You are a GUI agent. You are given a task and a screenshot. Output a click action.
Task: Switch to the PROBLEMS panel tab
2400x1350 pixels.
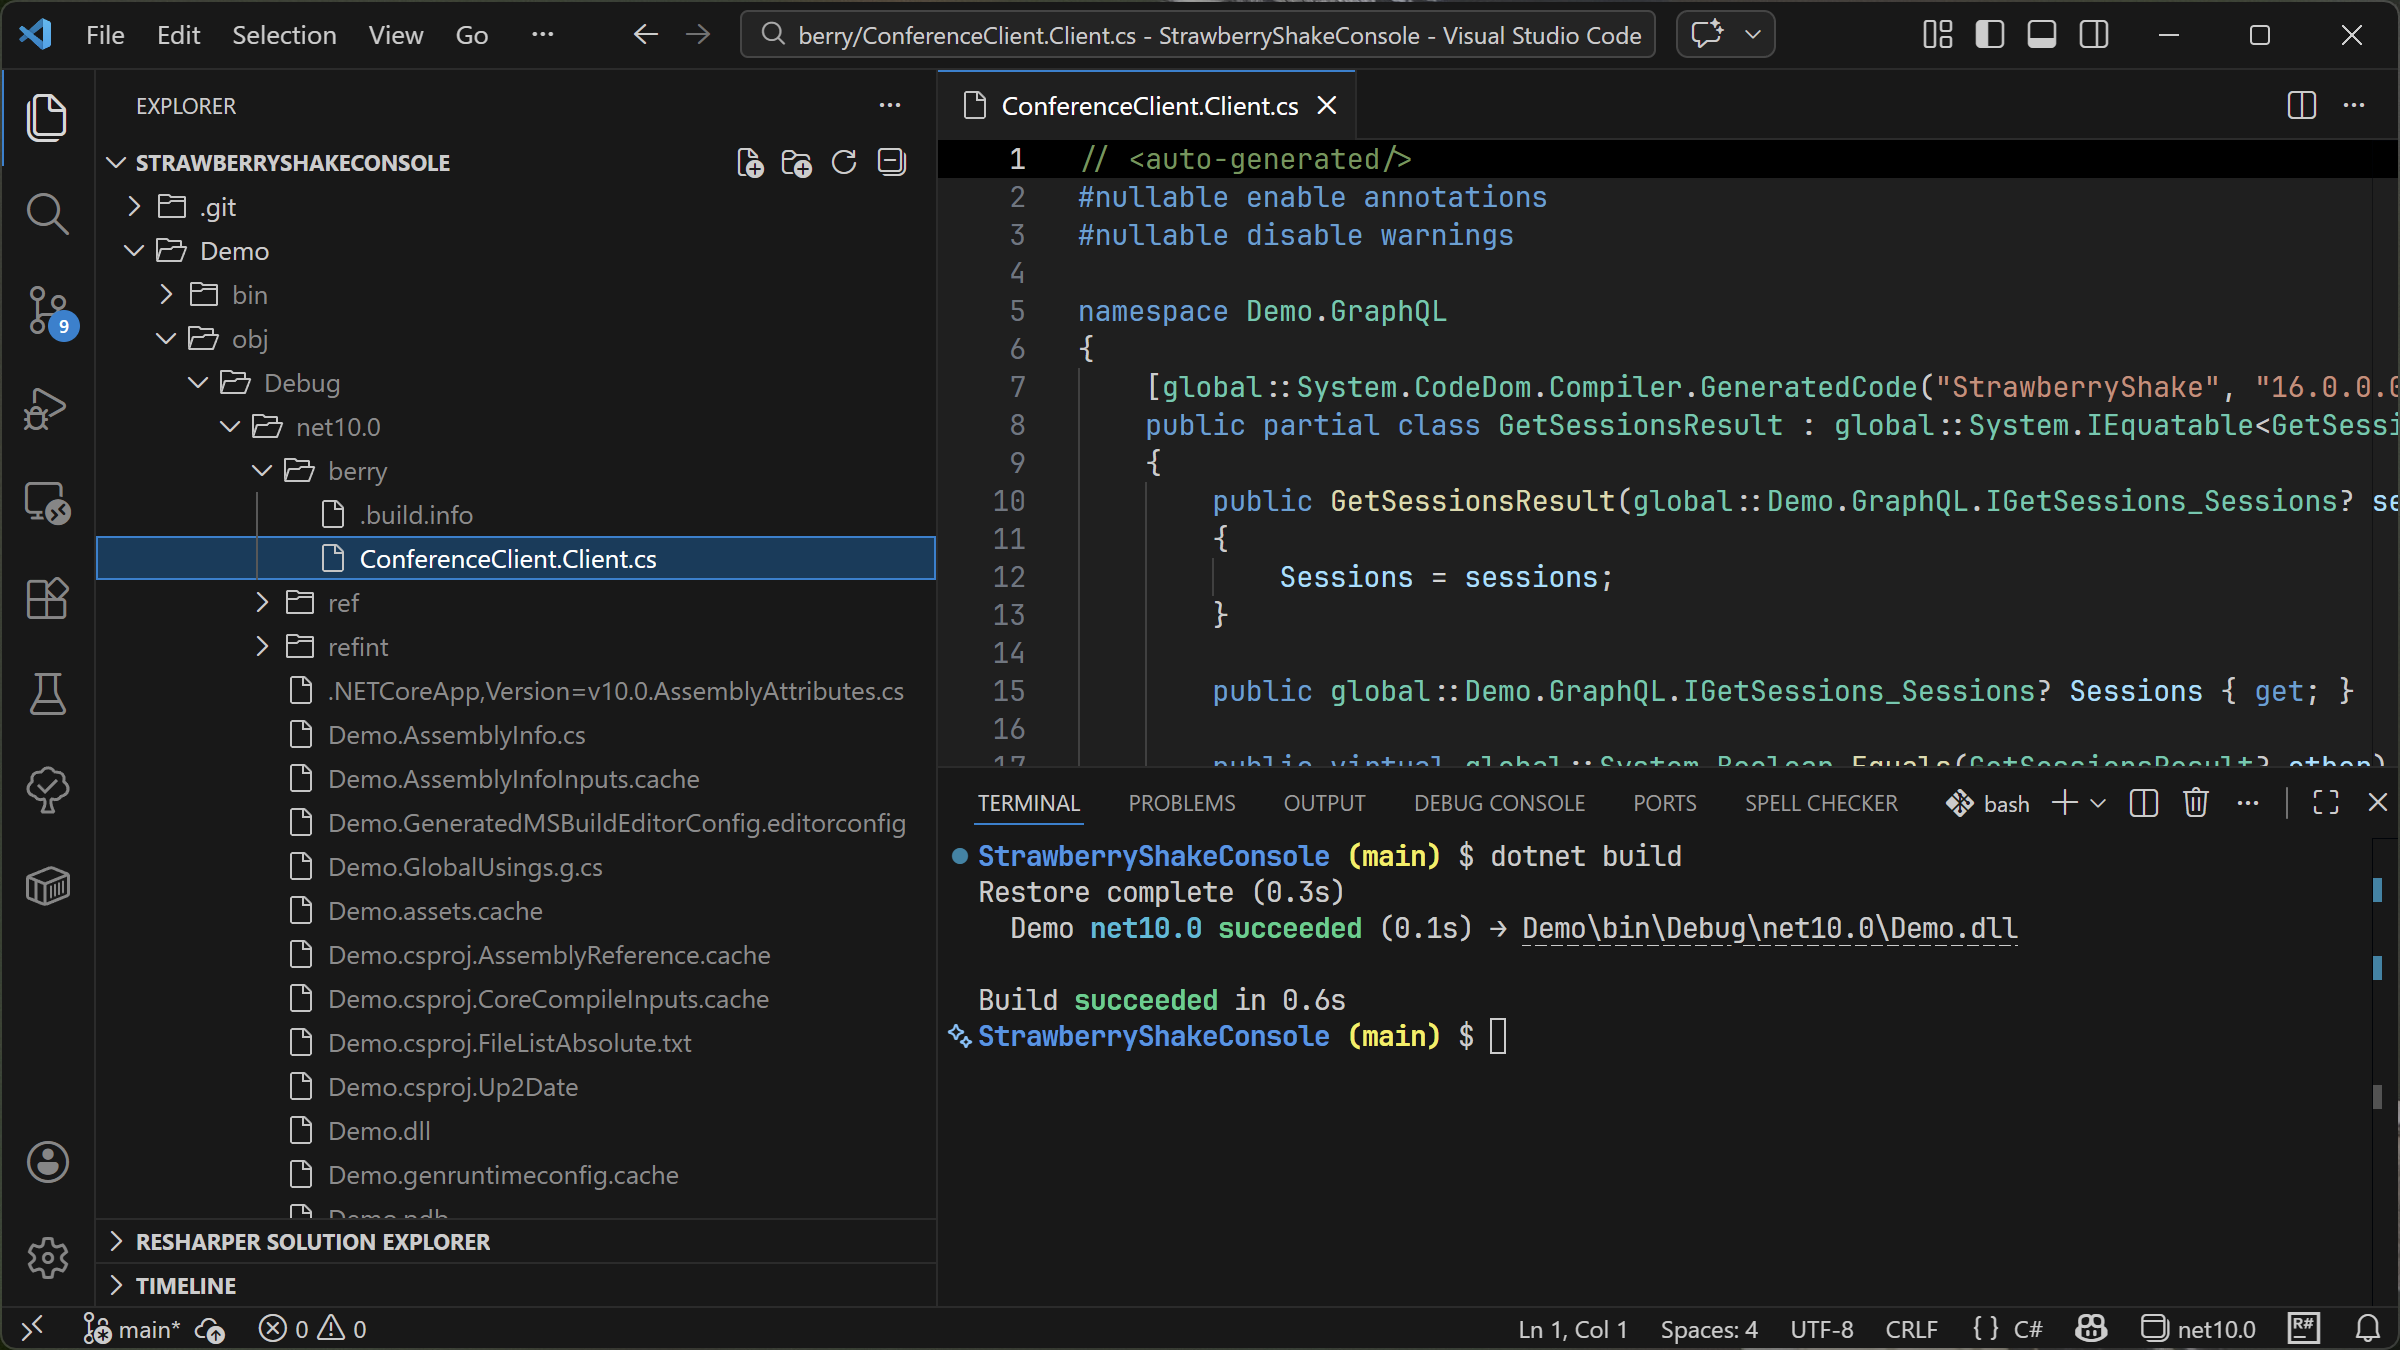1181,803
